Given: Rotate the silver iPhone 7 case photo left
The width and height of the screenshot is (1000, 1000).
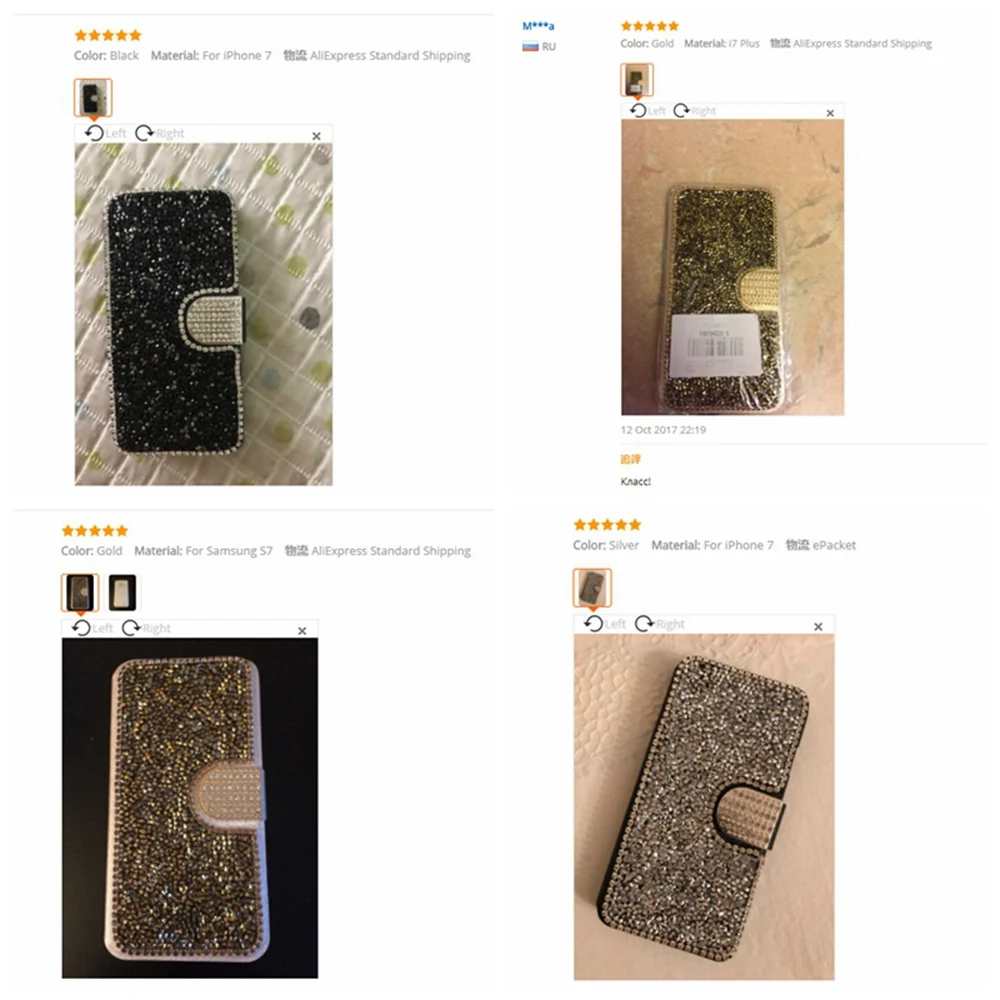Looking at the screenshot, I should pos(602,622).
